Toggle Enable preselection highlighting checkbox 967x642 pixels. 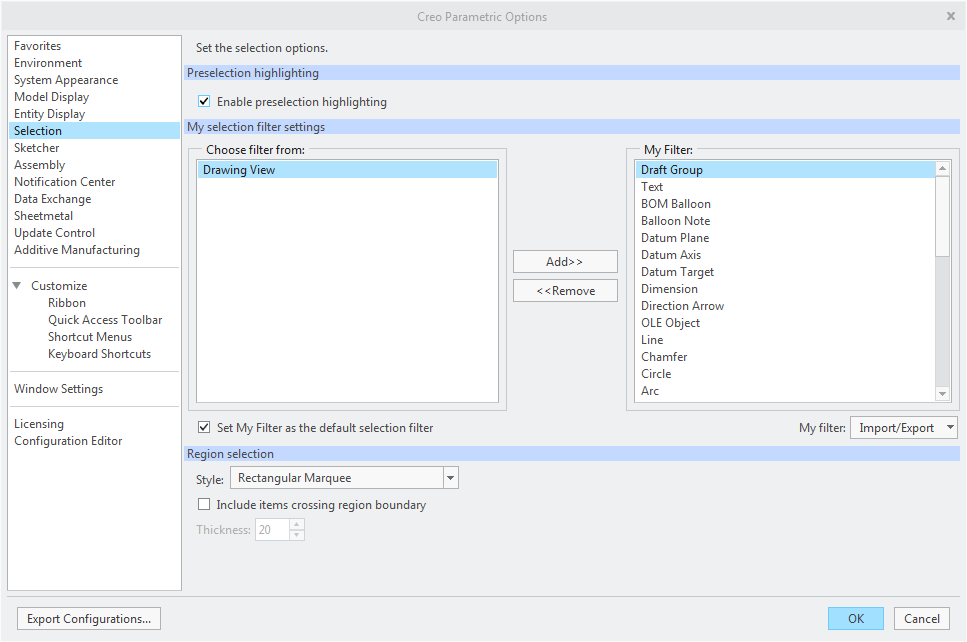[x=205, y=102]
